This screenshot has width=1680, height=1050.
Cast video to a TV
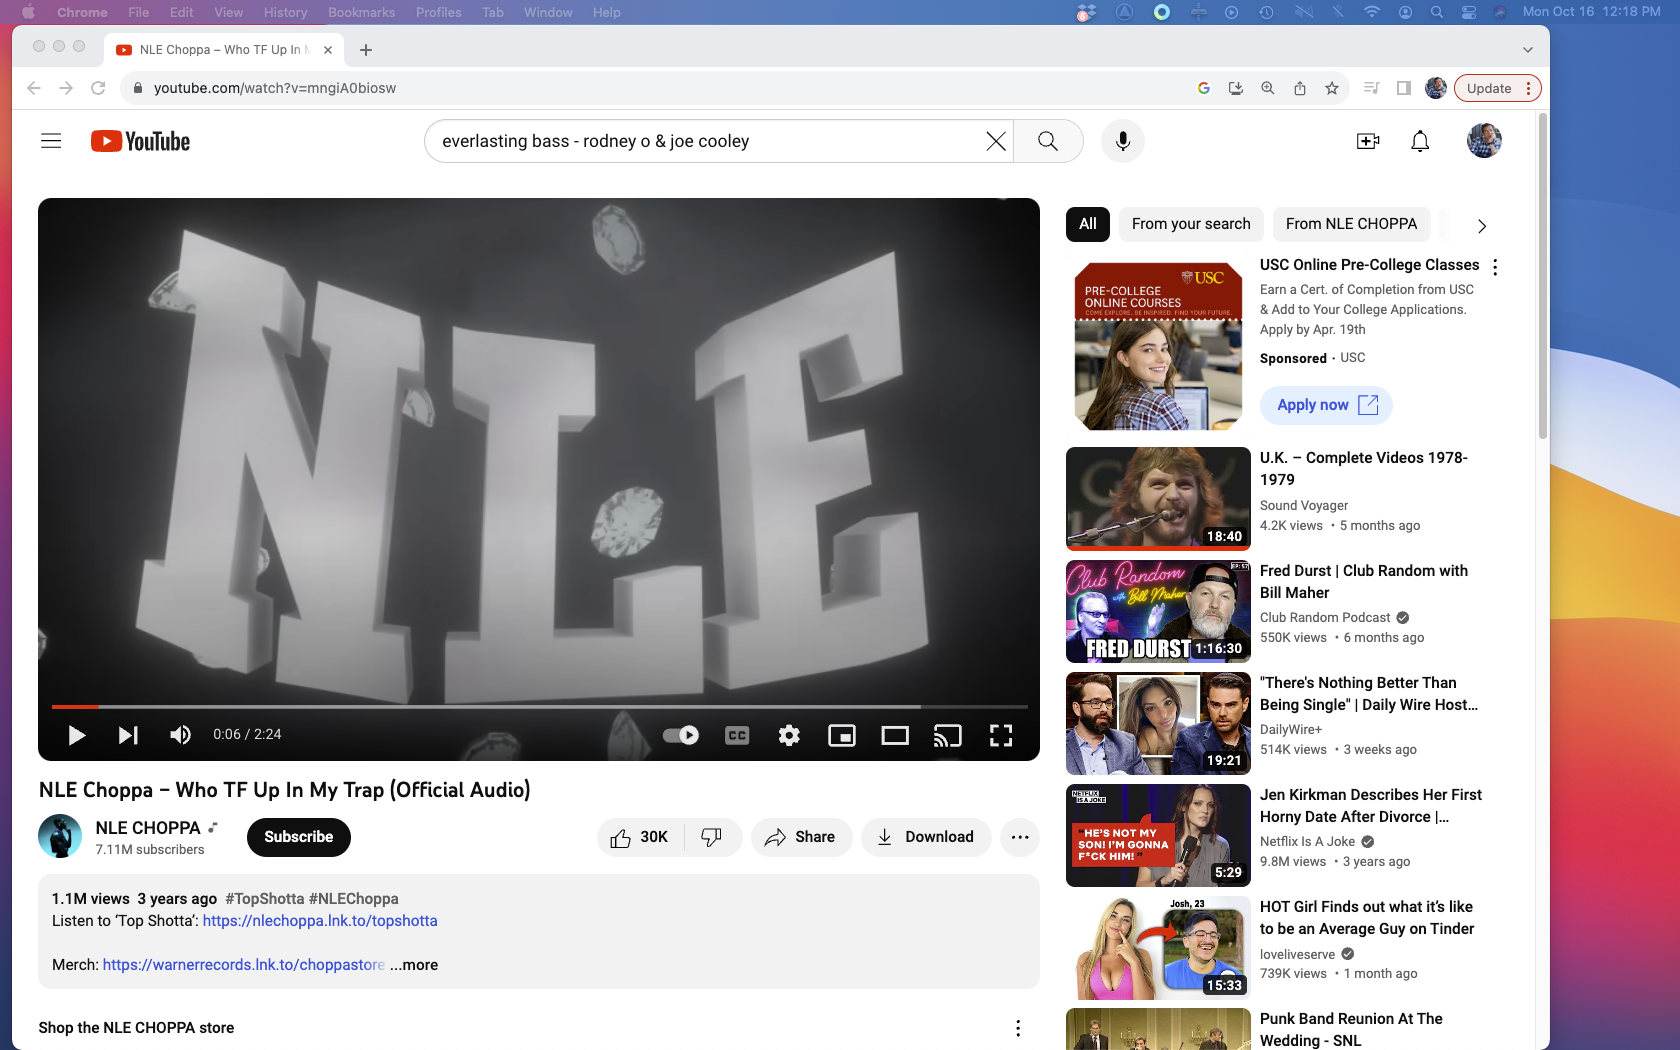947,735
